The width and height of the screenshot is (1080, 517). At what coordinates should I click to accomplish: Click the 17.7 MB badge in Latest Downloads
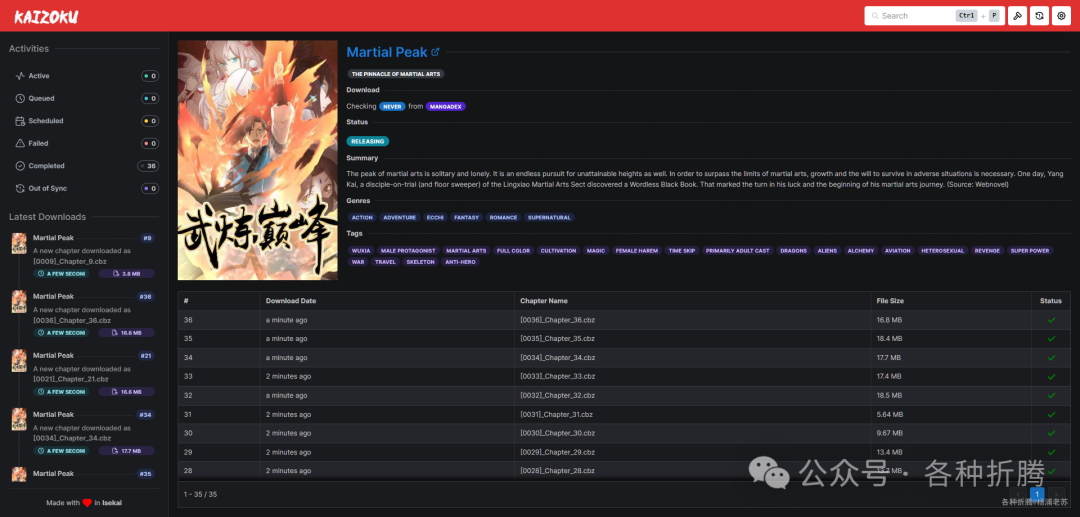click(126, 451)
